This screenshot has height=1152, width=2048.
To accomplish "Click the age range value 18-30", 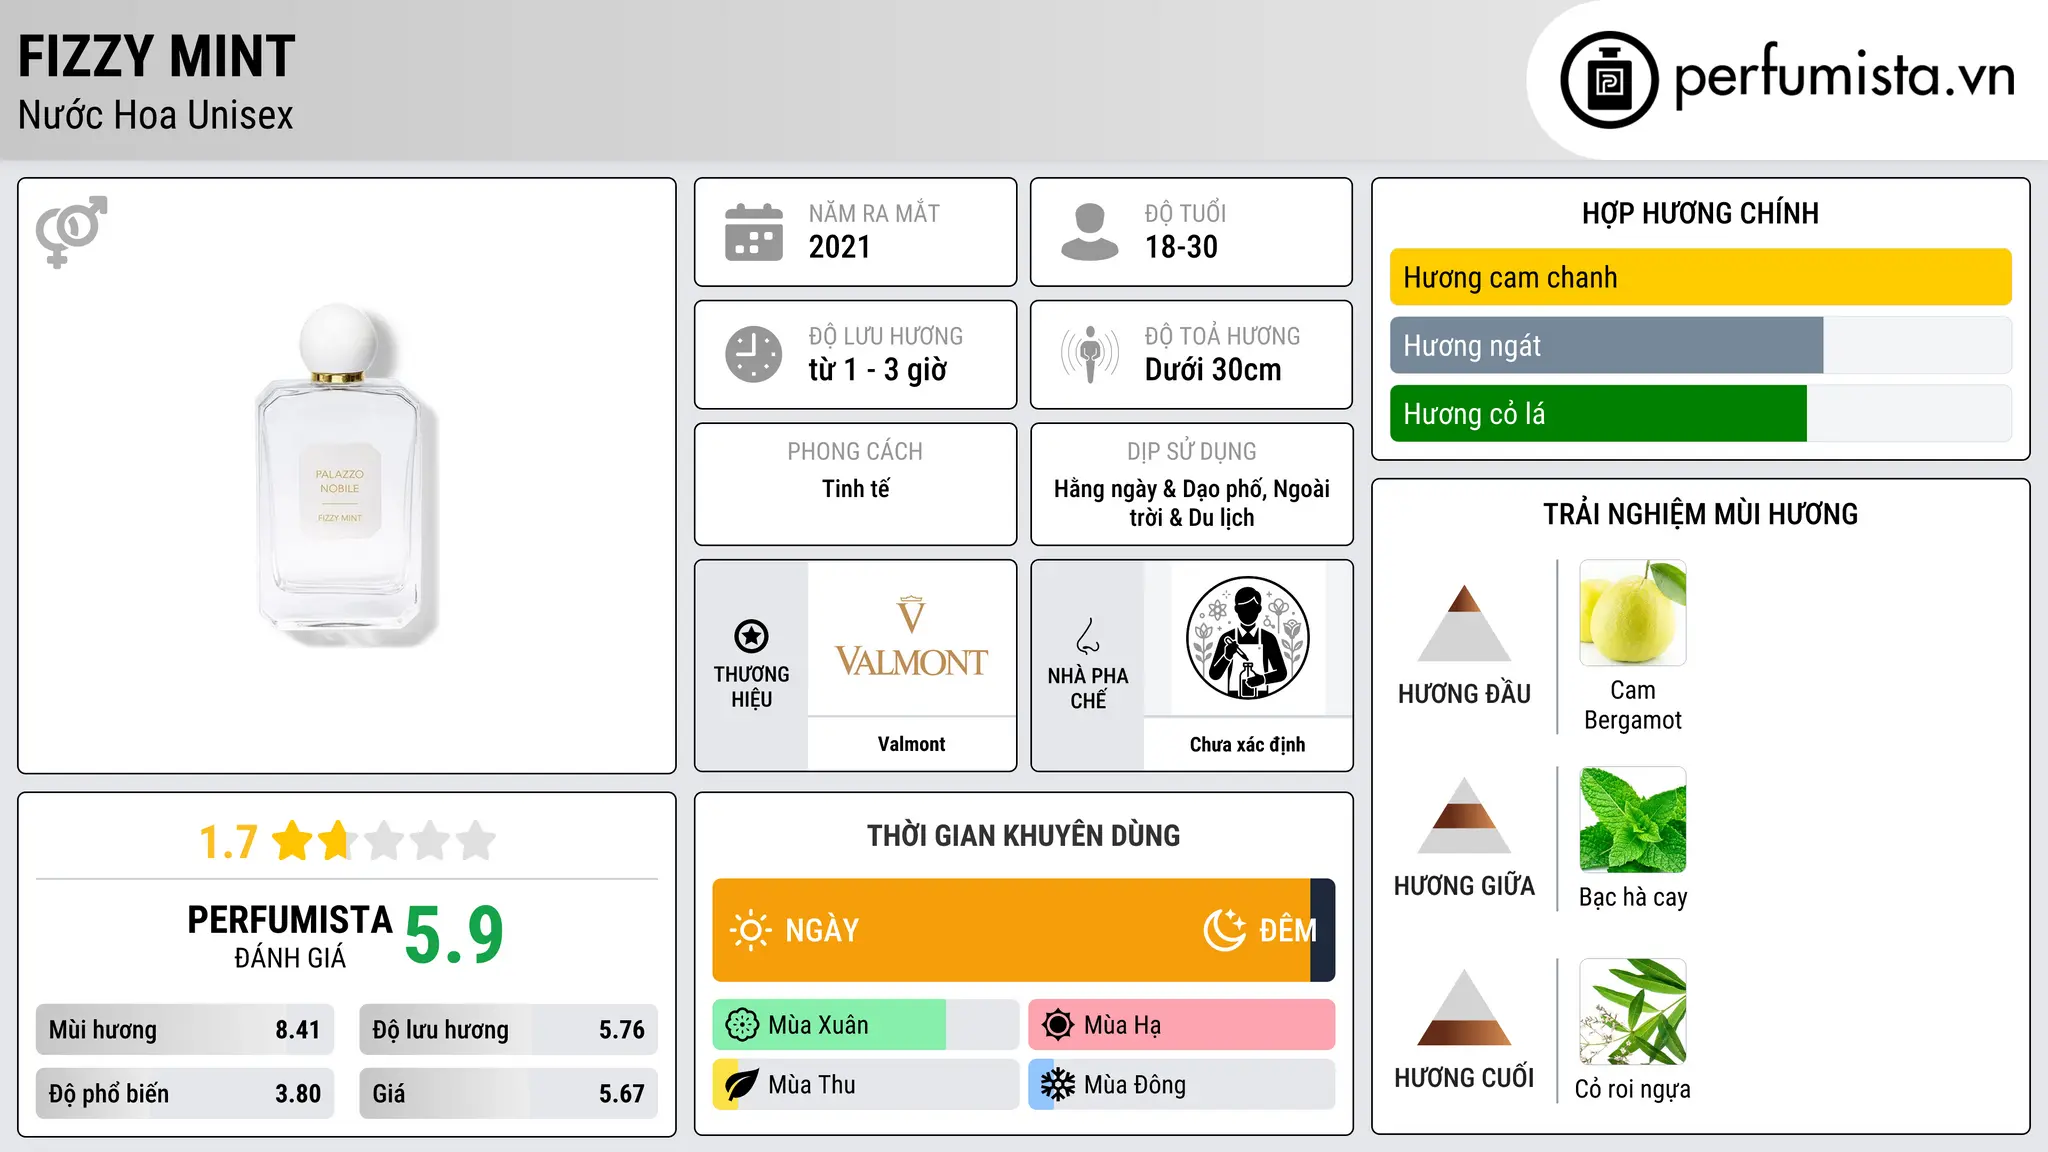I will [x=1181, y=247].
